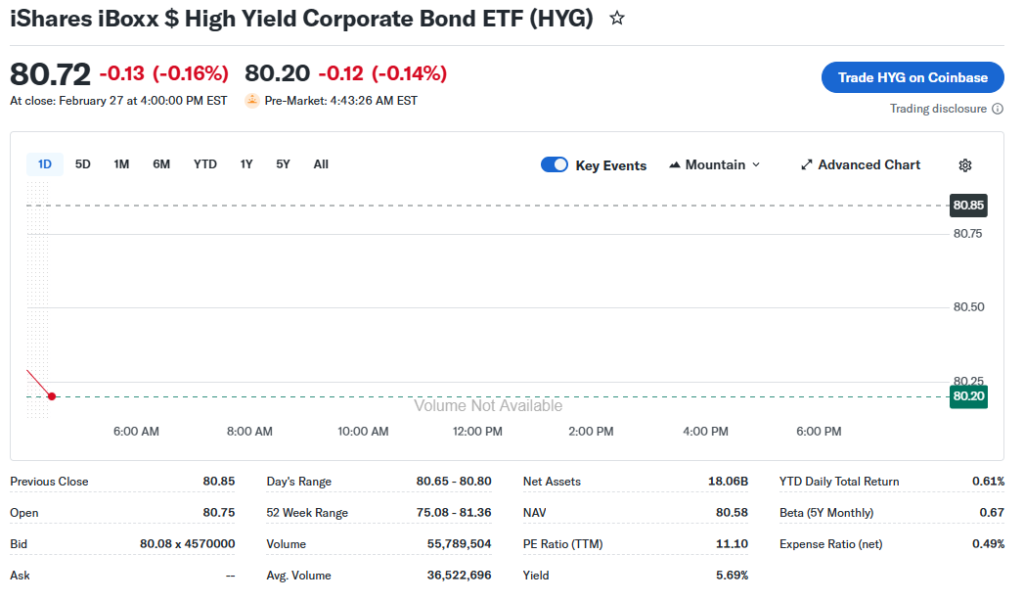Viewport: 1024px width, 601px height.
Task: Add HYG to watchlist with star icon
Action: pos(617,18)
